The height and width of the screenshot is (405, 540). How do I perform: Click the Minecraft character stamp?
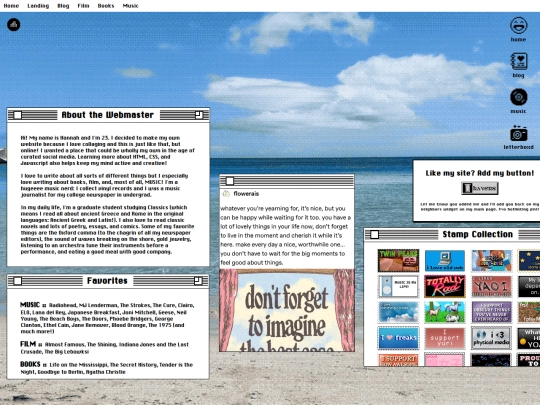491,260
